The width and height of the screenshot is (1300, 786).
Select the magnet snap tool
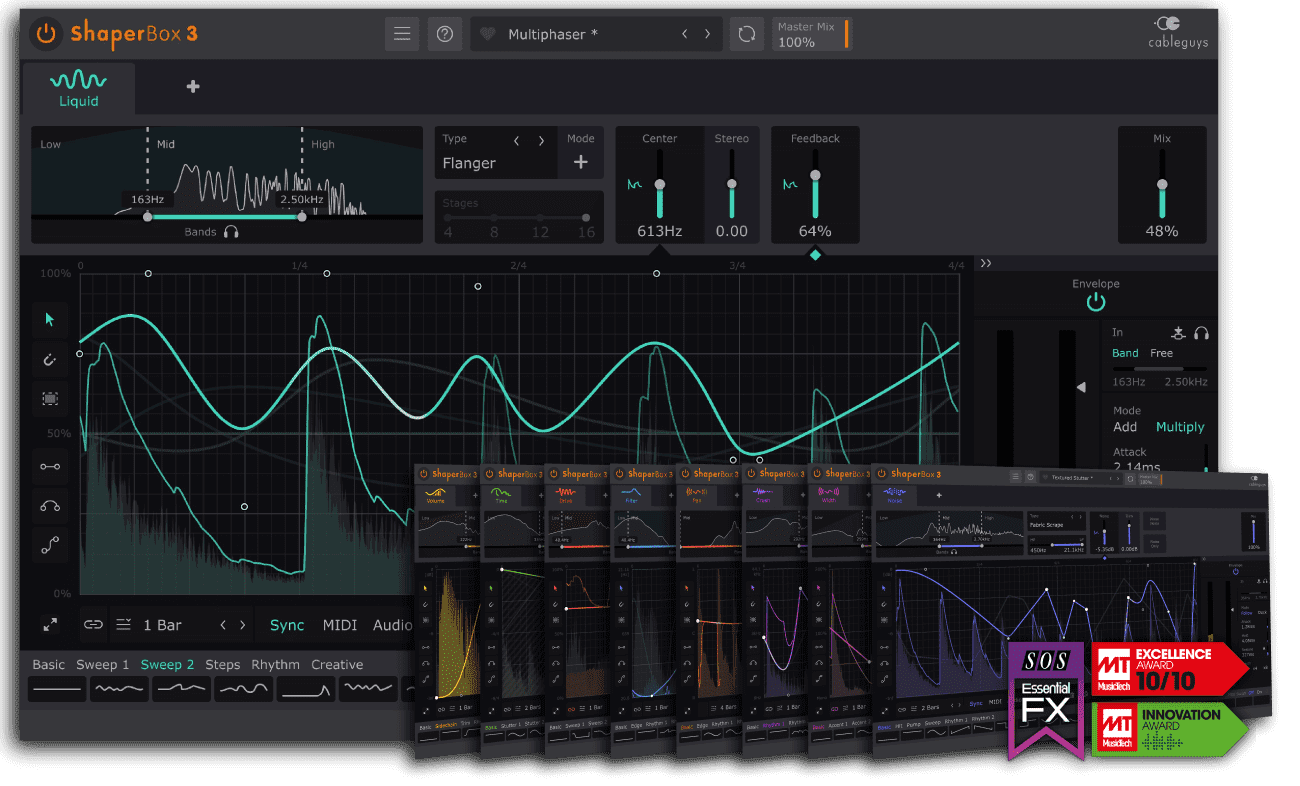point(50,359)
